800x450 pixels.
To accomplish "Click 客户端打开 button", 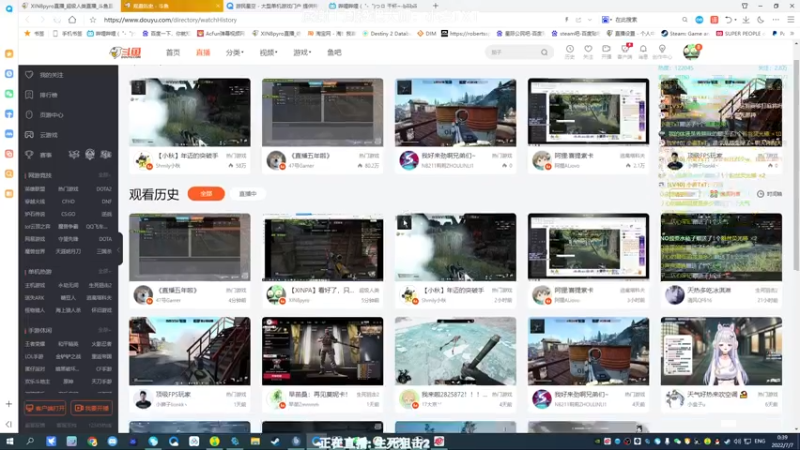I will pos(45,408).
